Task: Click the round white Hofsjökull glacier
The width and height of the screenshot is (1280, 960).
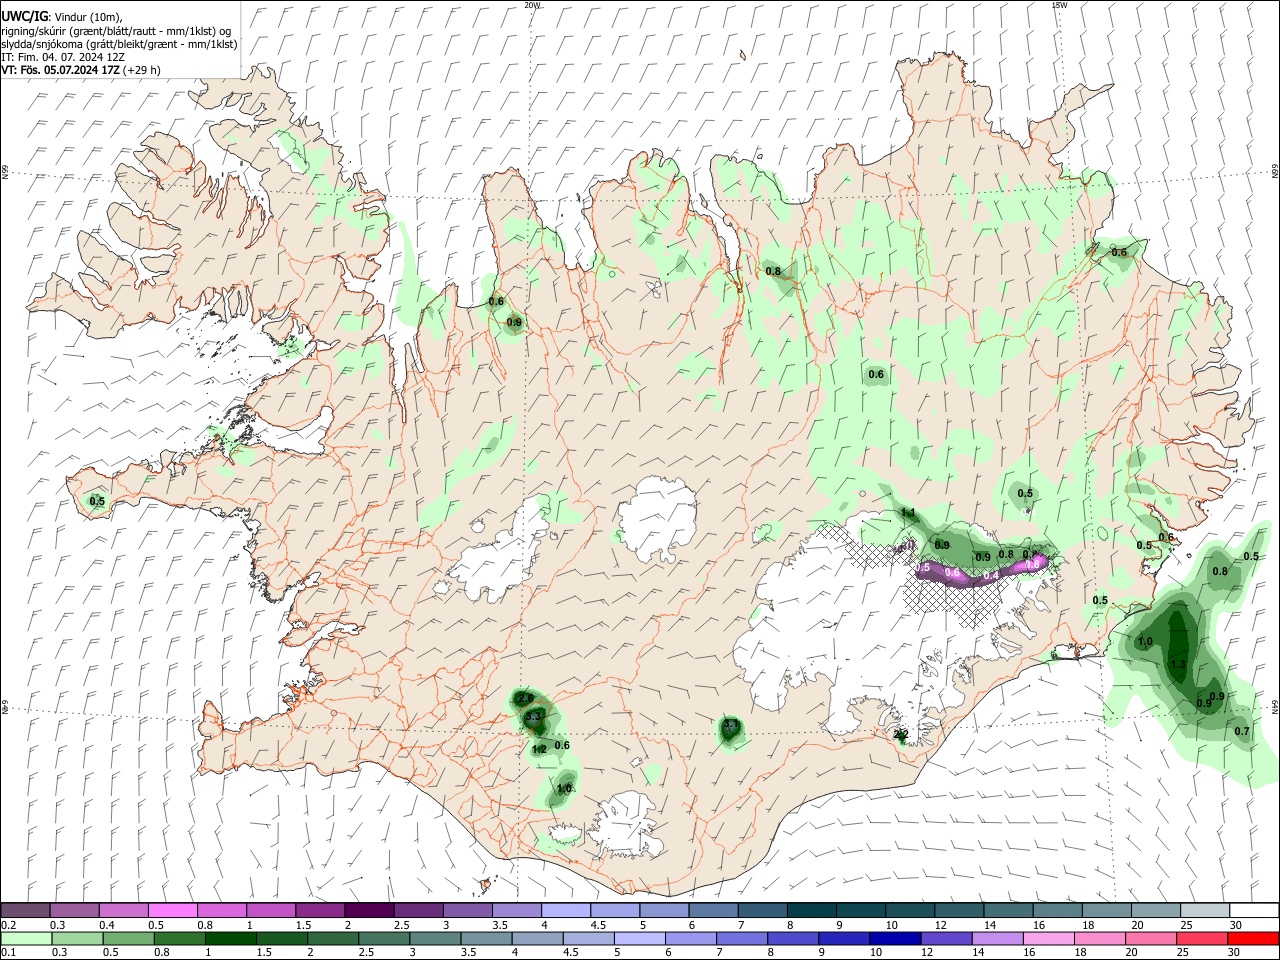Action: [x=657, y=519]
